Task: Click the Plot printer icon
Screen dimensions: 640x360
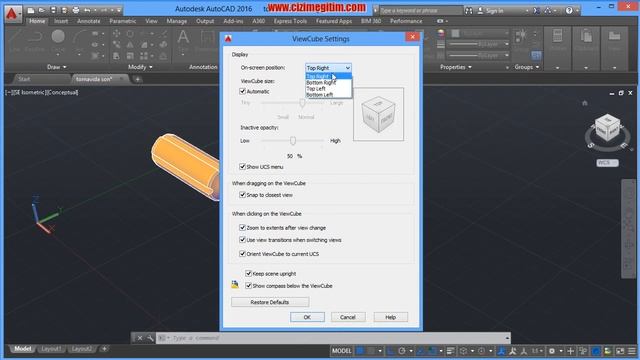Action: click(x=76, y=10)
